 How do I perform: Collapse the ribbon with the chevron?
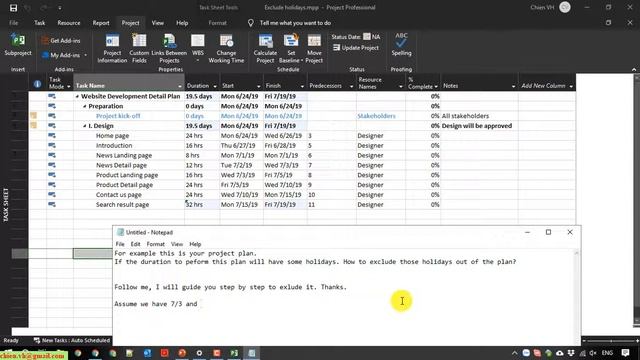click(633, 69)
